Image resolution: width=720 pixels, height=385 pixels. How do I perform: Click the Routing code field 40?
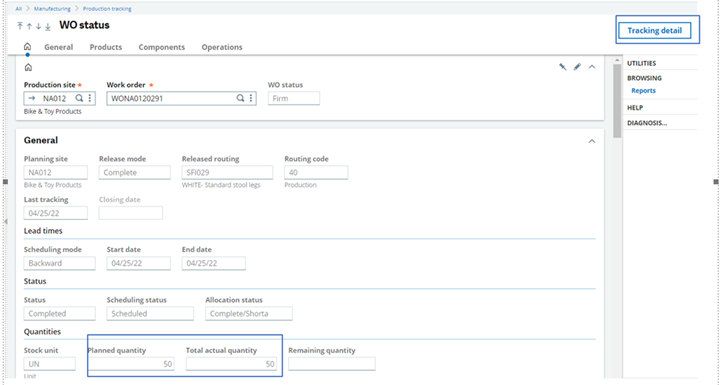point(316,172)
